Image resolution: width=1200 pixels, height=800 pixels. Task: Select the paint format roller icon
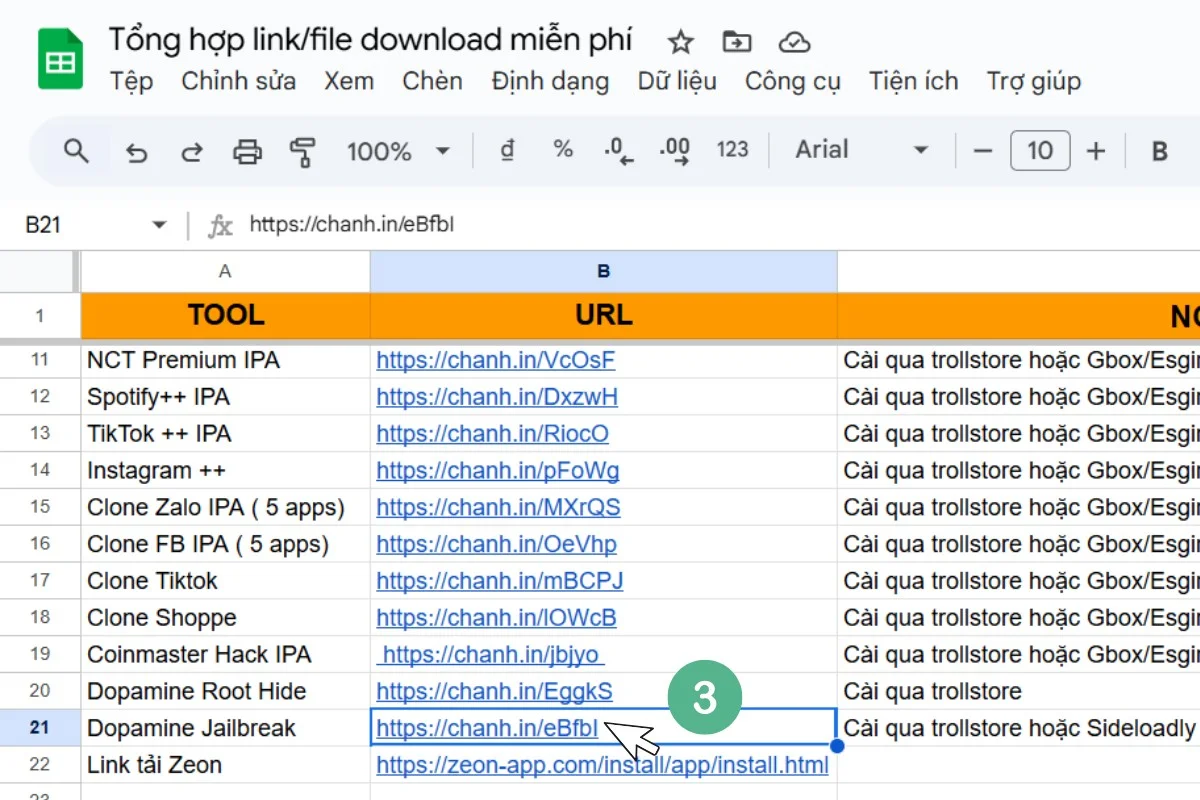302,152
